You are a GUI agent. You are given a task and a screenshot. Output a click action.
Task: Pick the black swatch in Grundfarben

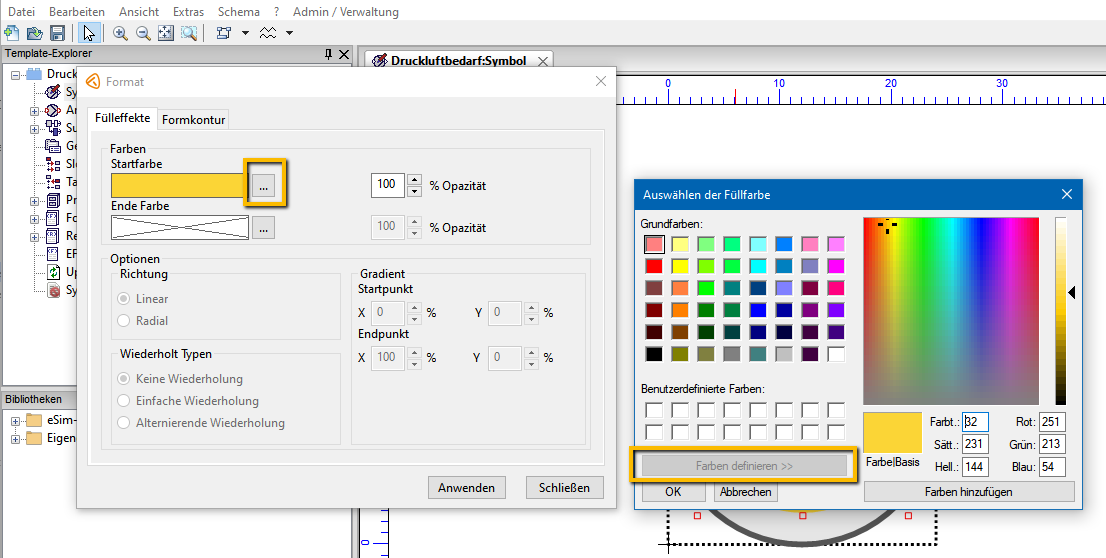coord(654,354)
